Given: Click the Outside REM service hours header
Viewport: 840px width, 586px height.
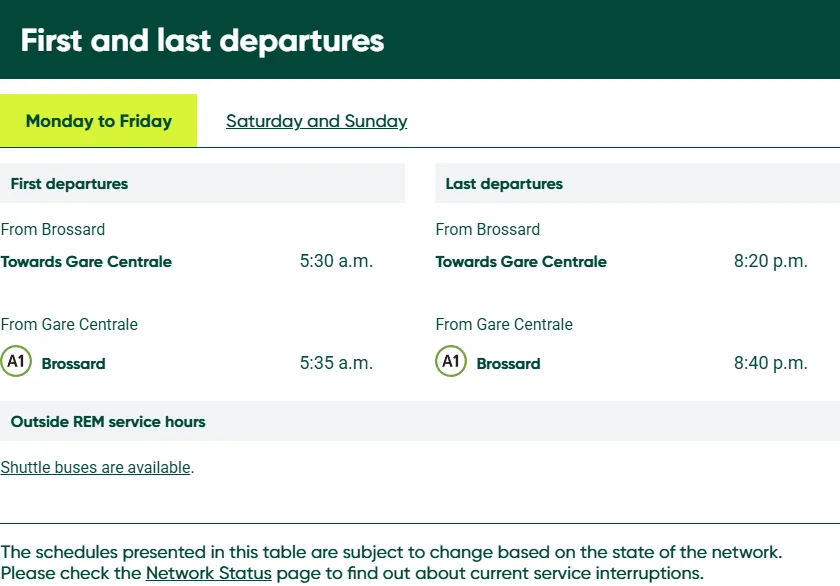Looking at the screenshot, I should pos(108,422).
